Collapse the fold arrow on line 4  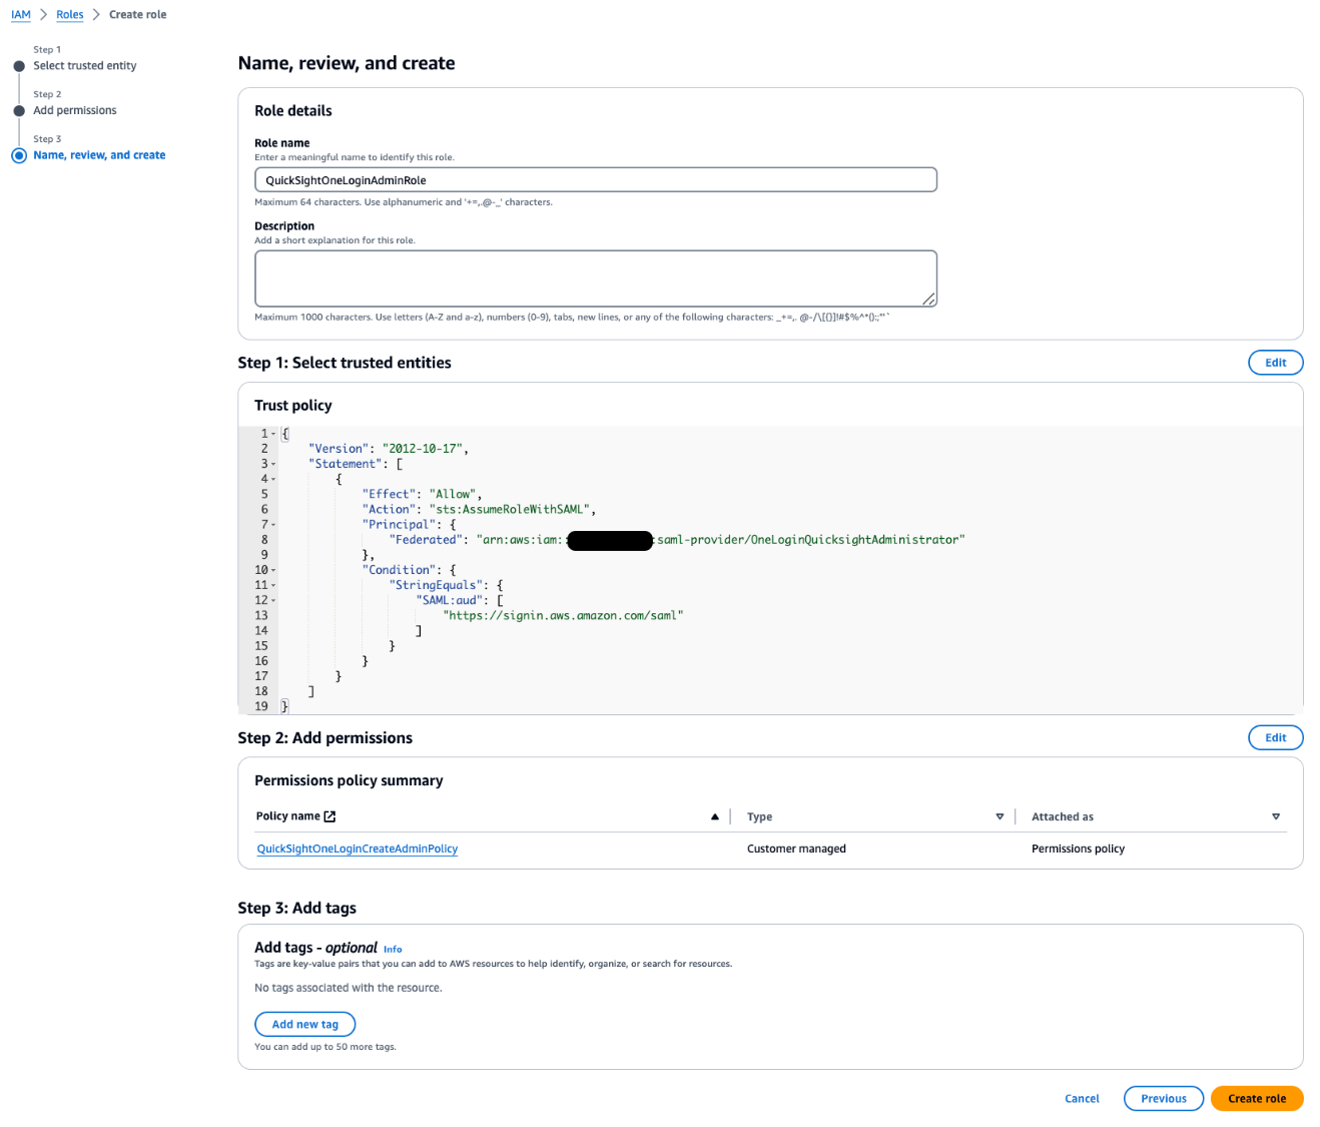pyautogui.click(x=273, y=479)
